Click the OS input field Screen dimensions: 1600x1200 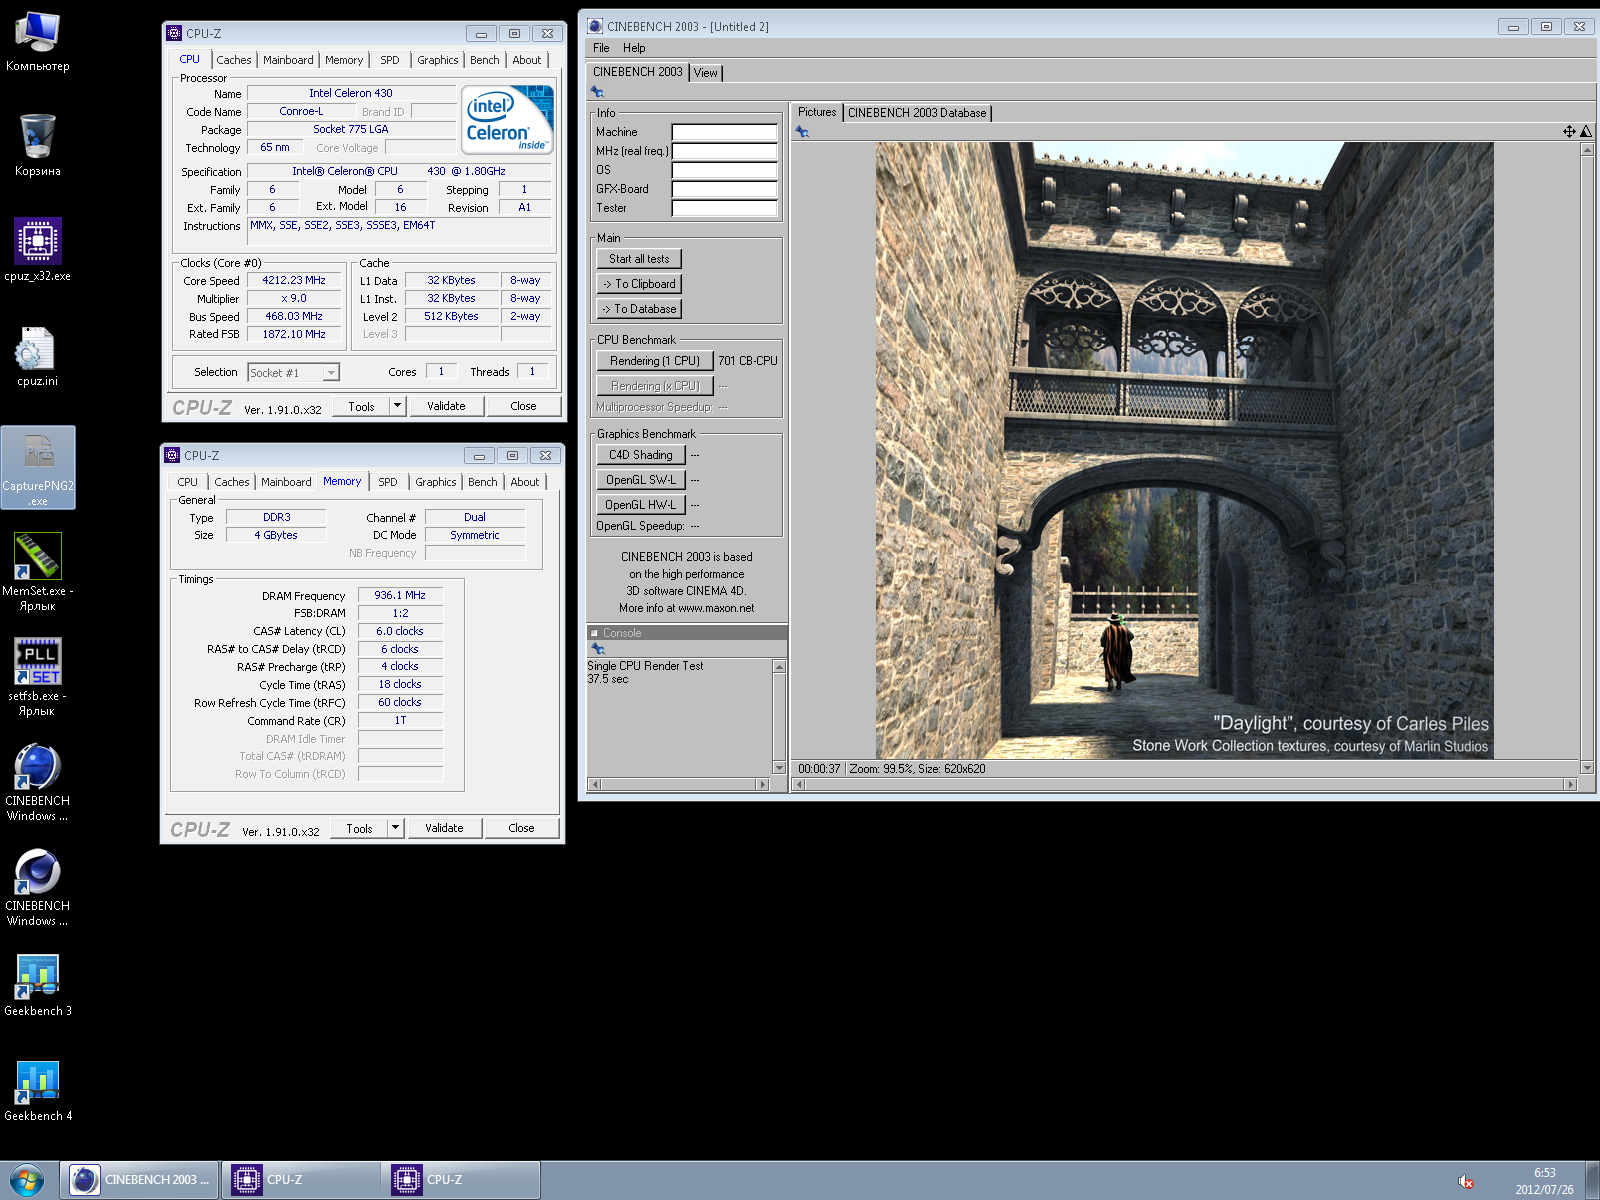(724, 170)
